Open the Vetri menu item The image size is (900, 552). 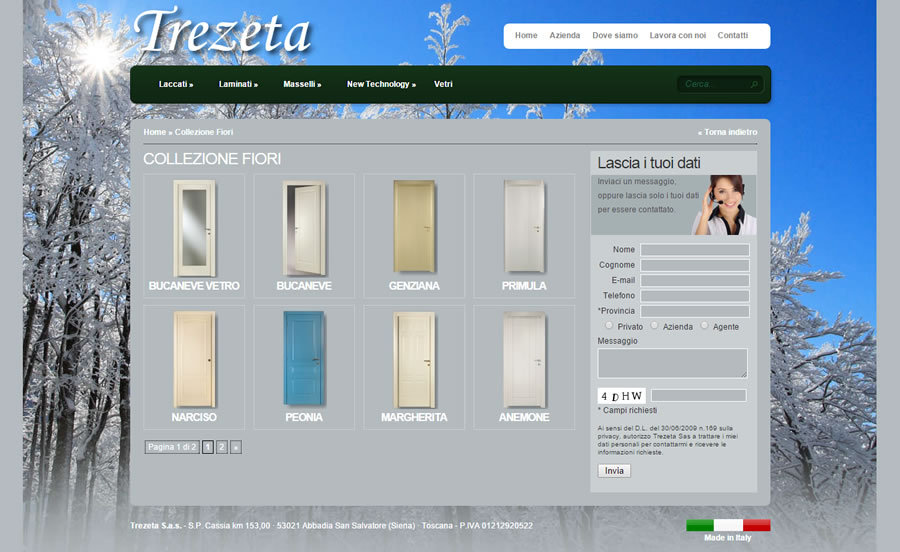(x=443, y=85)
